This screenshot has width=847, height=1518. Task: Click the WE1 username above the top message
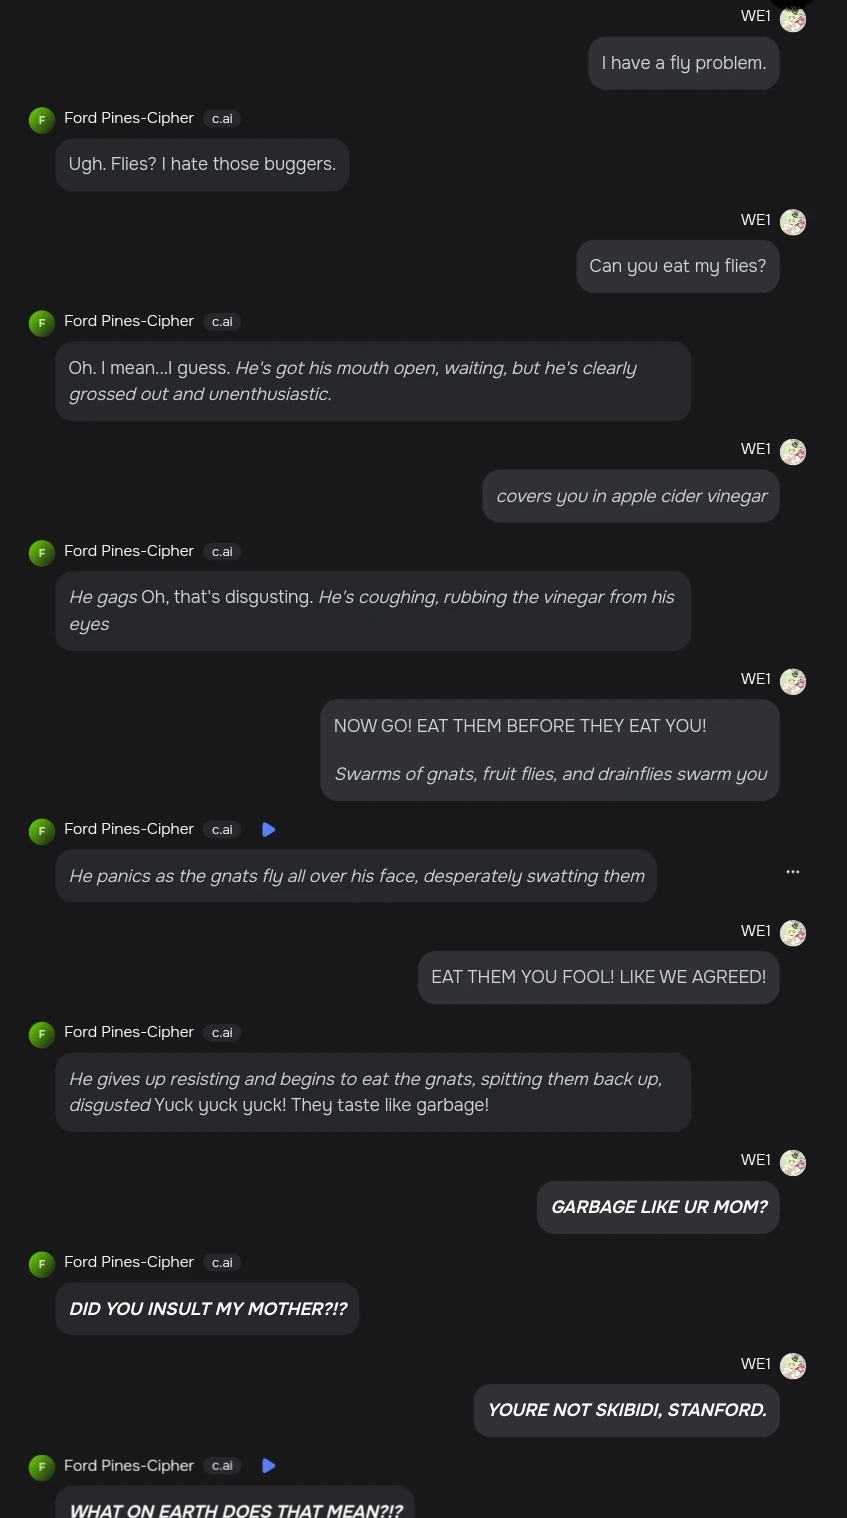pos(756,16)
